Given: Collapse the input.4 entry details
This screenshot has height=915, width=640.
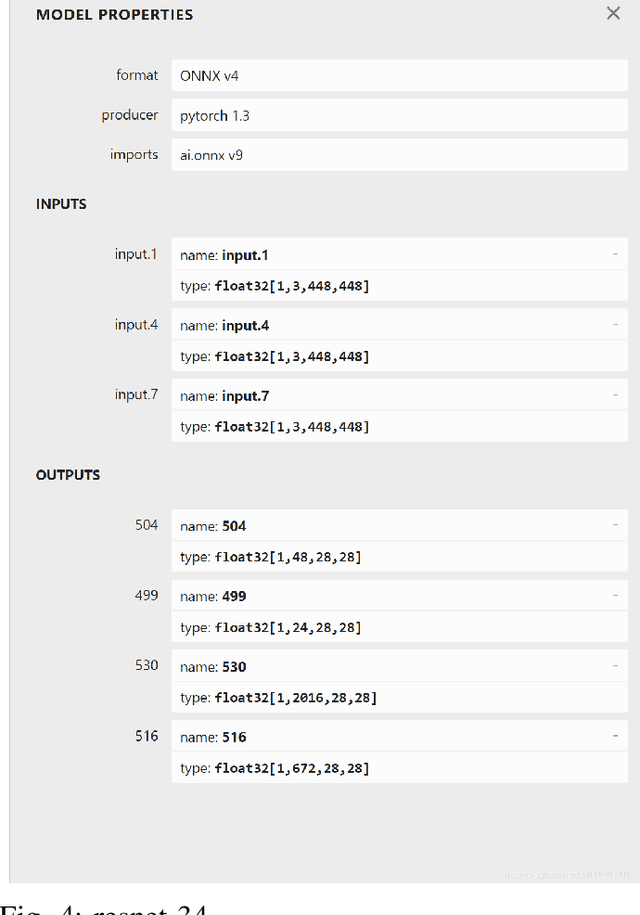Looking at the screenshot, I should coord(615,324).
